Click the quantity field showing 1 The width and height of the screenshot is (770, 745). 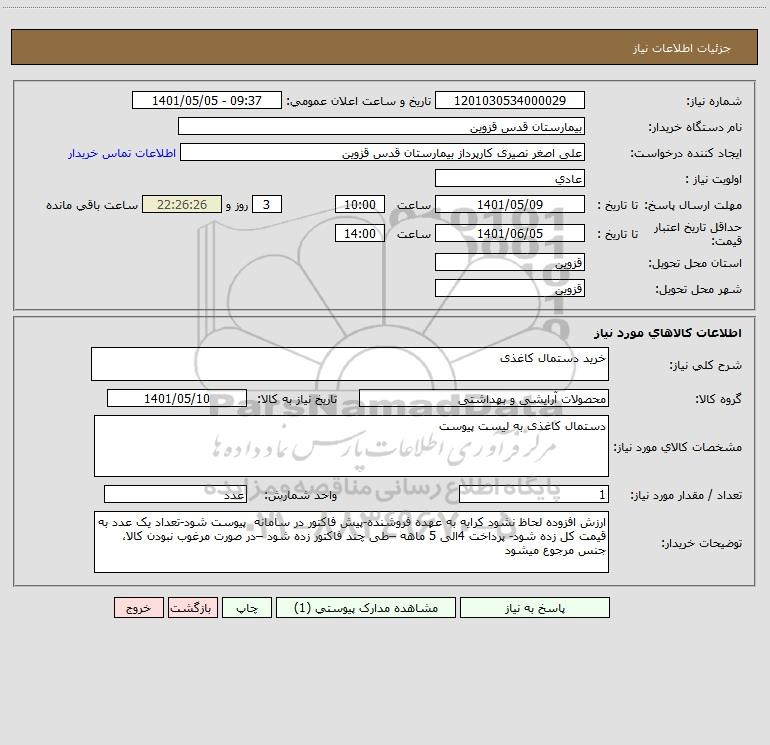(x=534, y=494)
